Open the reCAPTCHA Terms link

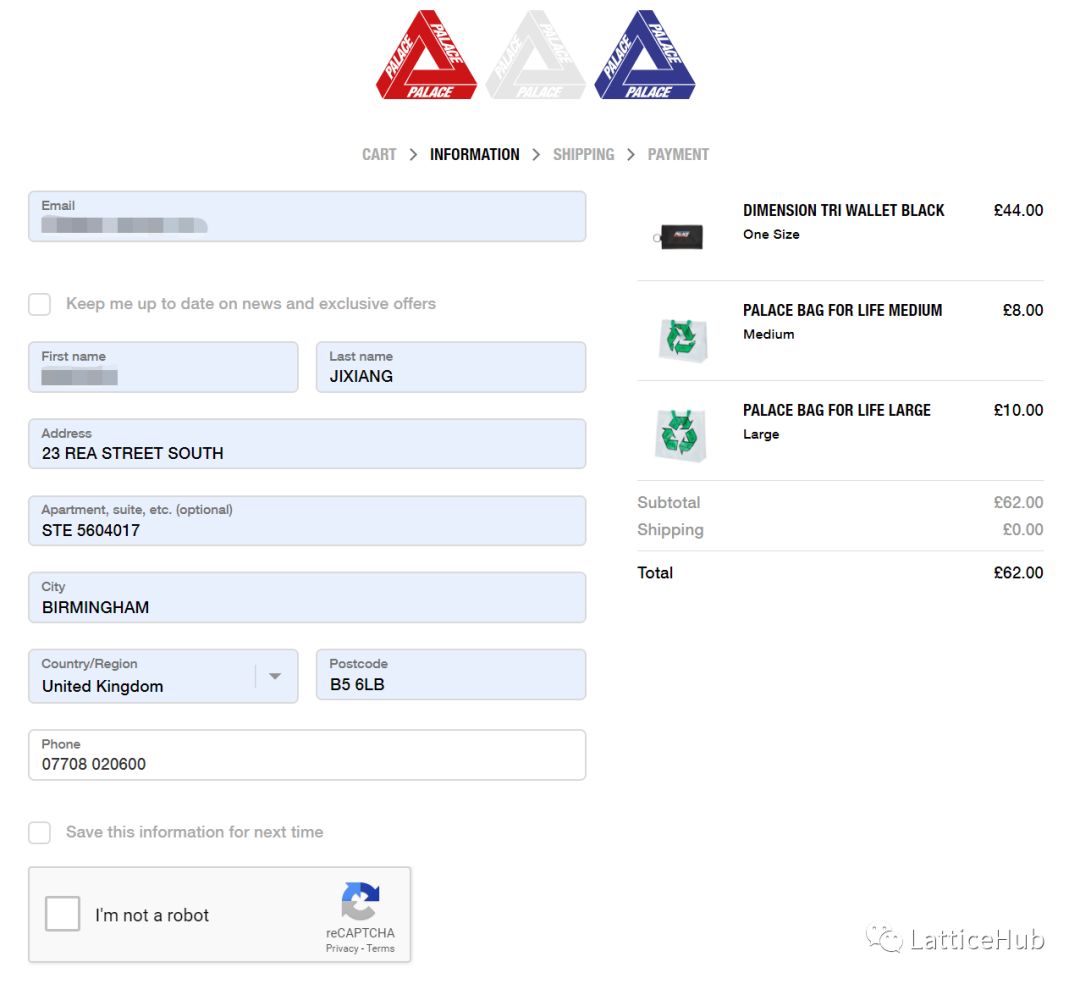tap(381, 948)
